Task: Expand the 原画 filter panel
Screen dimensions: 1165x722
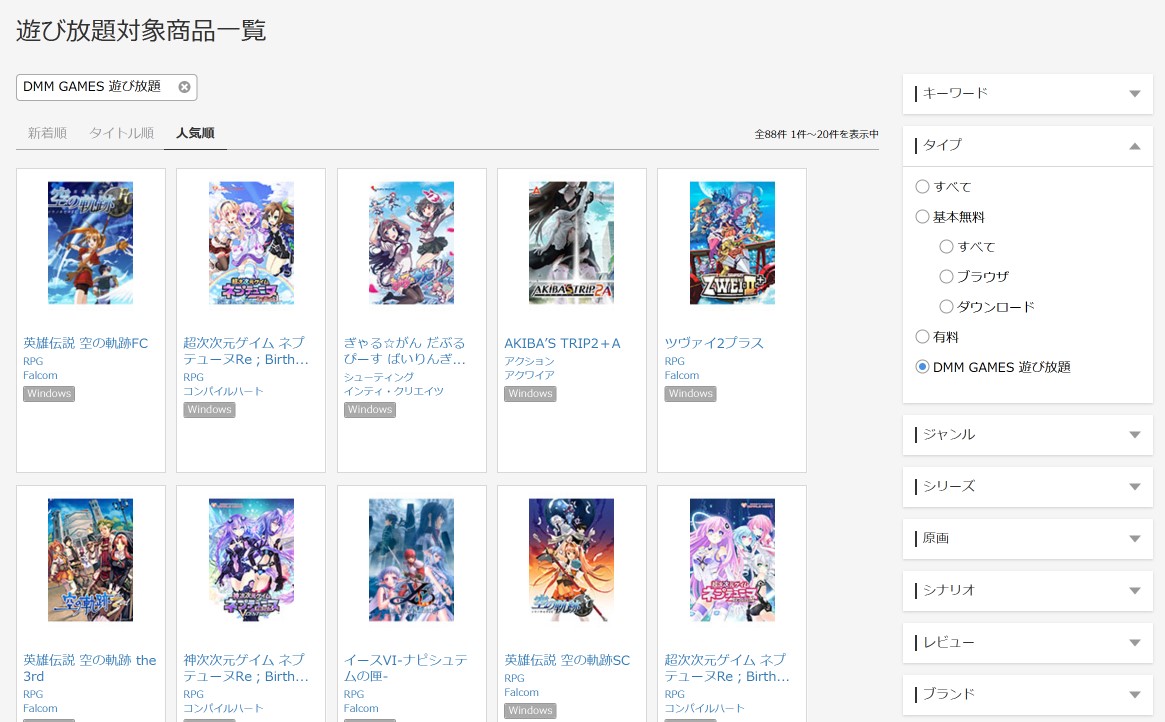Action: coord(1028,539)
